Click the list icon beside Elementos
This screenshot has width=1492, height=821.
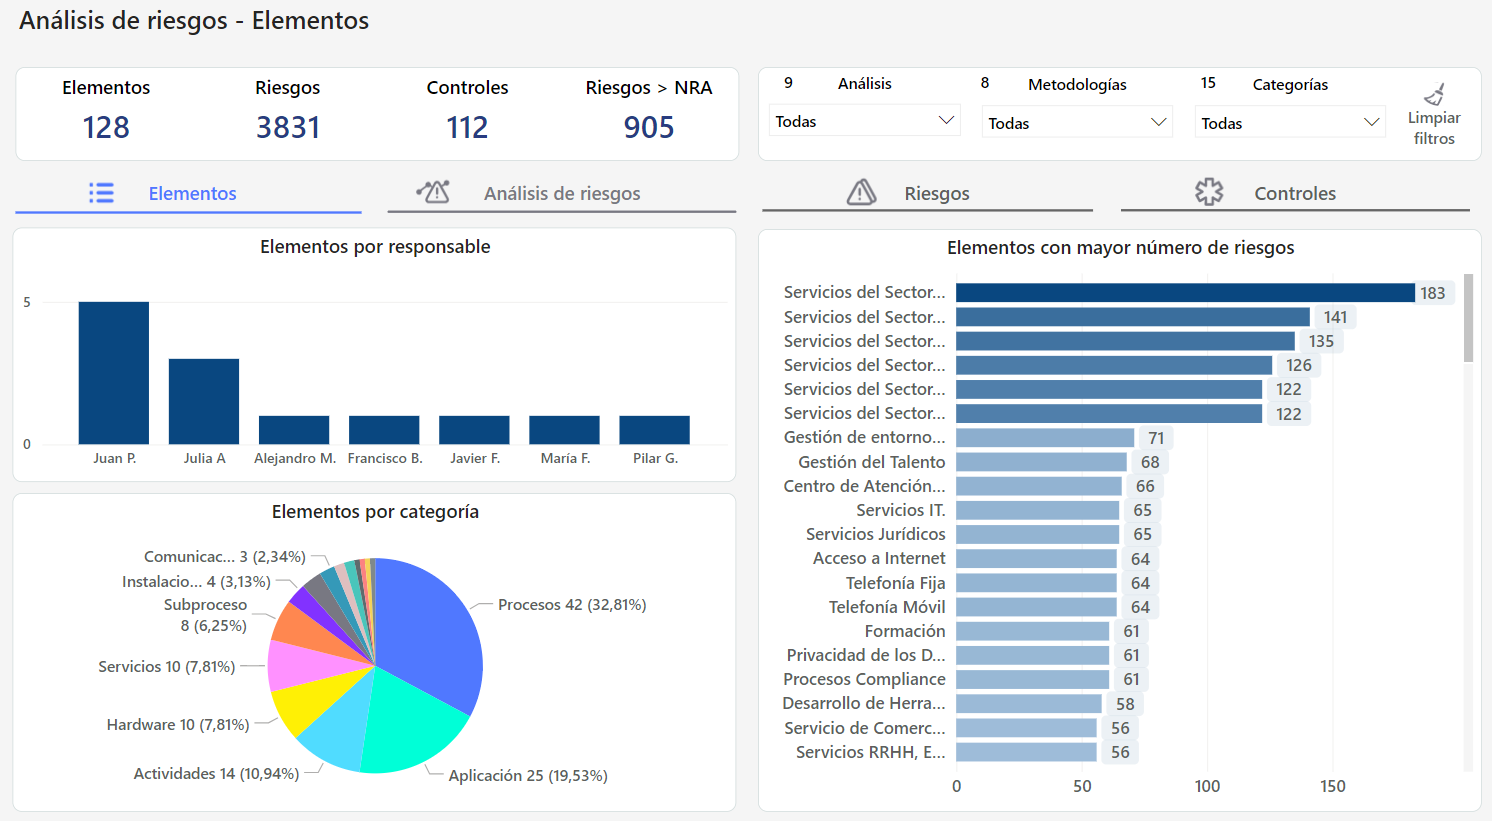(x=101, y=193)
